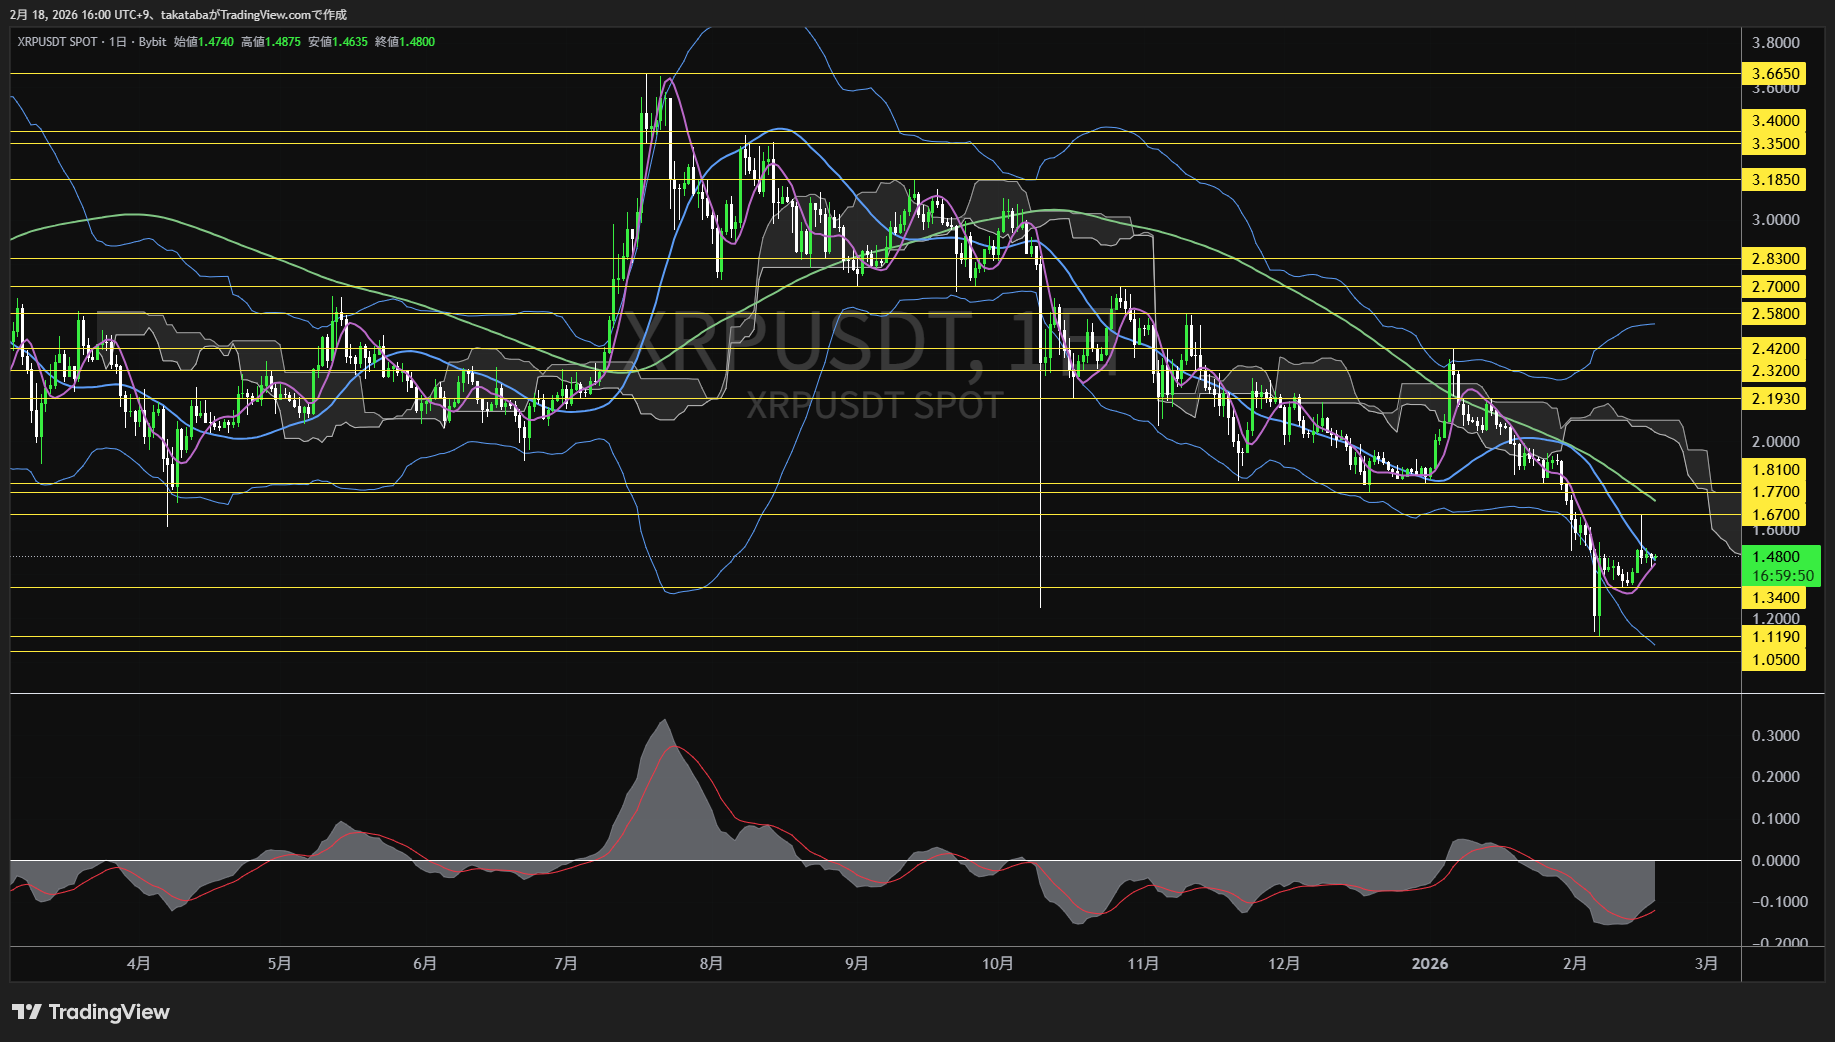Click the 3.0000 price axis tick
The width and height of the screenshot is (1835, 1042).
pyautogui.click(x=1775, y=219)
